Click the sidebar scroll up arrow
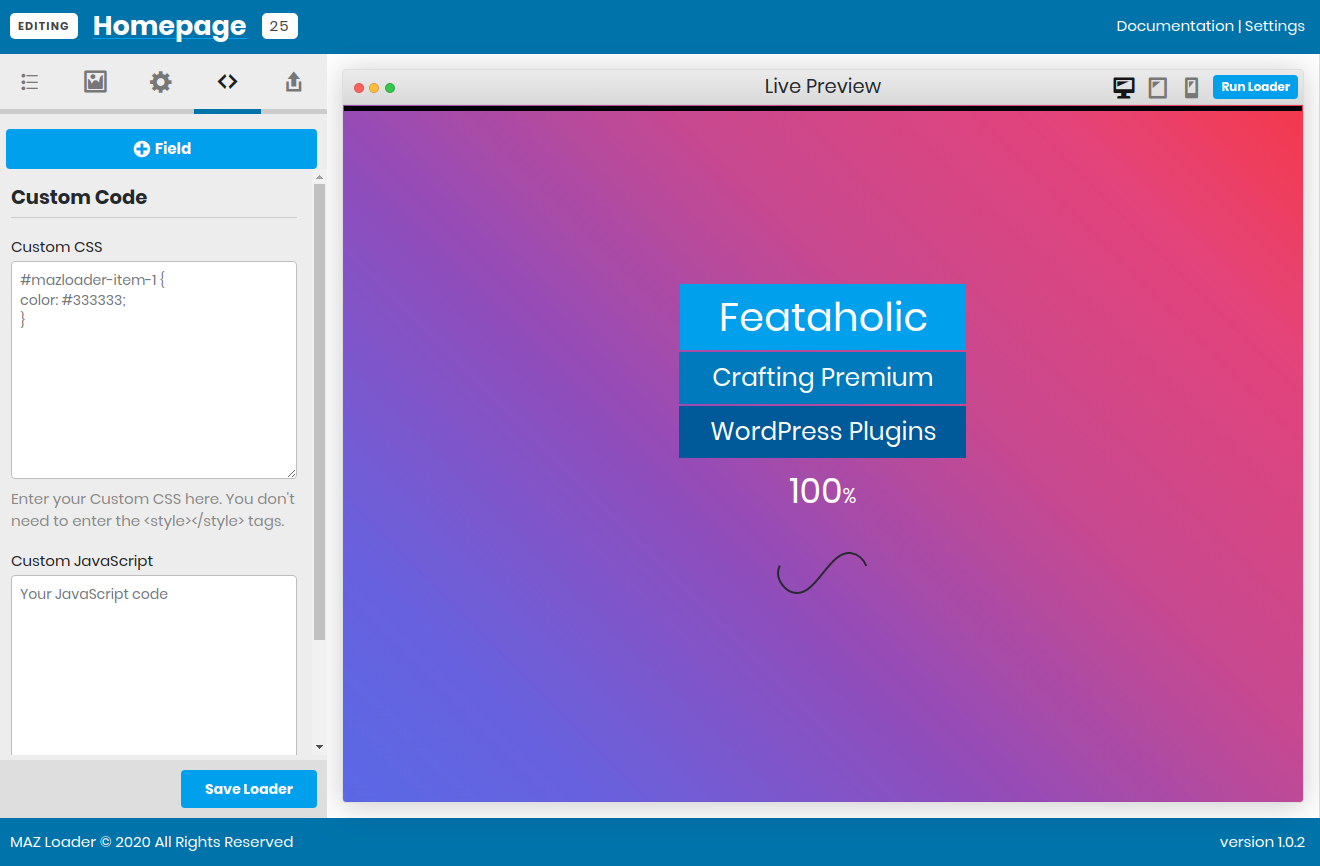The image size is (1320, 866). click(319, 177)
